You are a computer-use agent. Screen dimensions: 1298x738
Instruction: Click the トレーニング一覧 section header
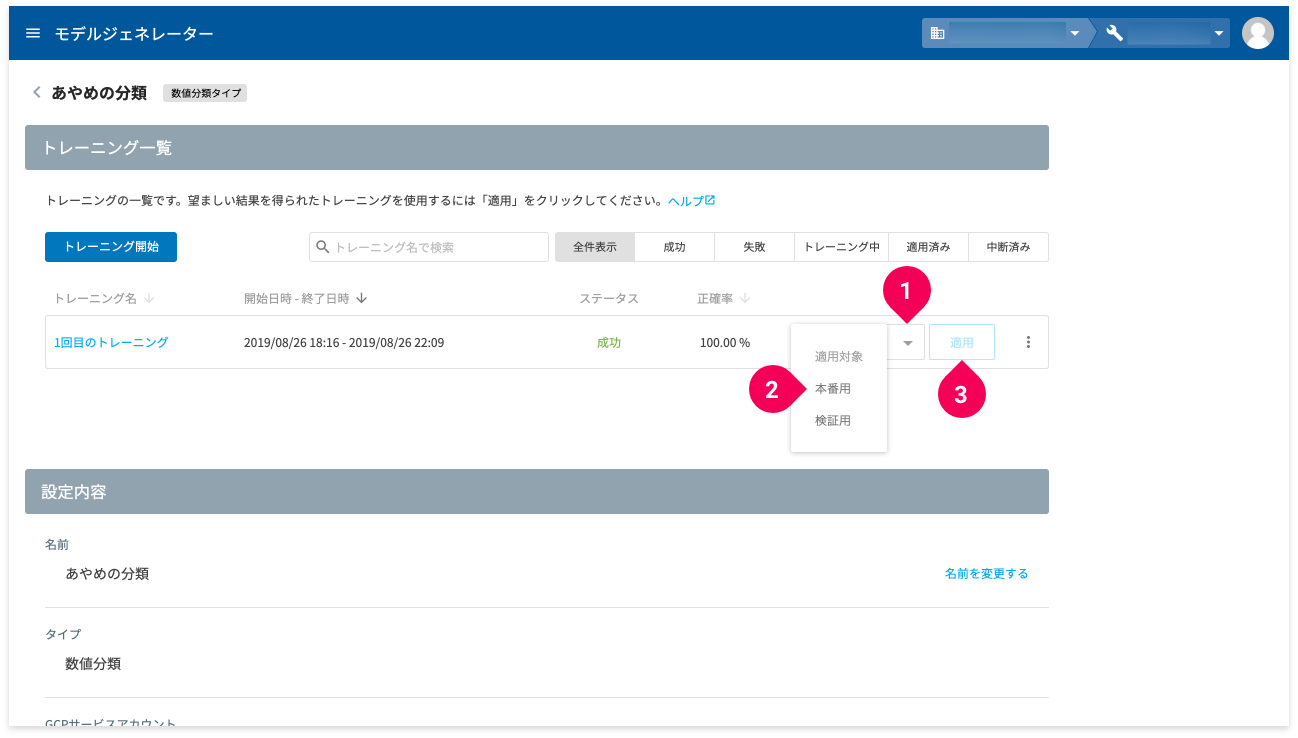click(537, 147)
